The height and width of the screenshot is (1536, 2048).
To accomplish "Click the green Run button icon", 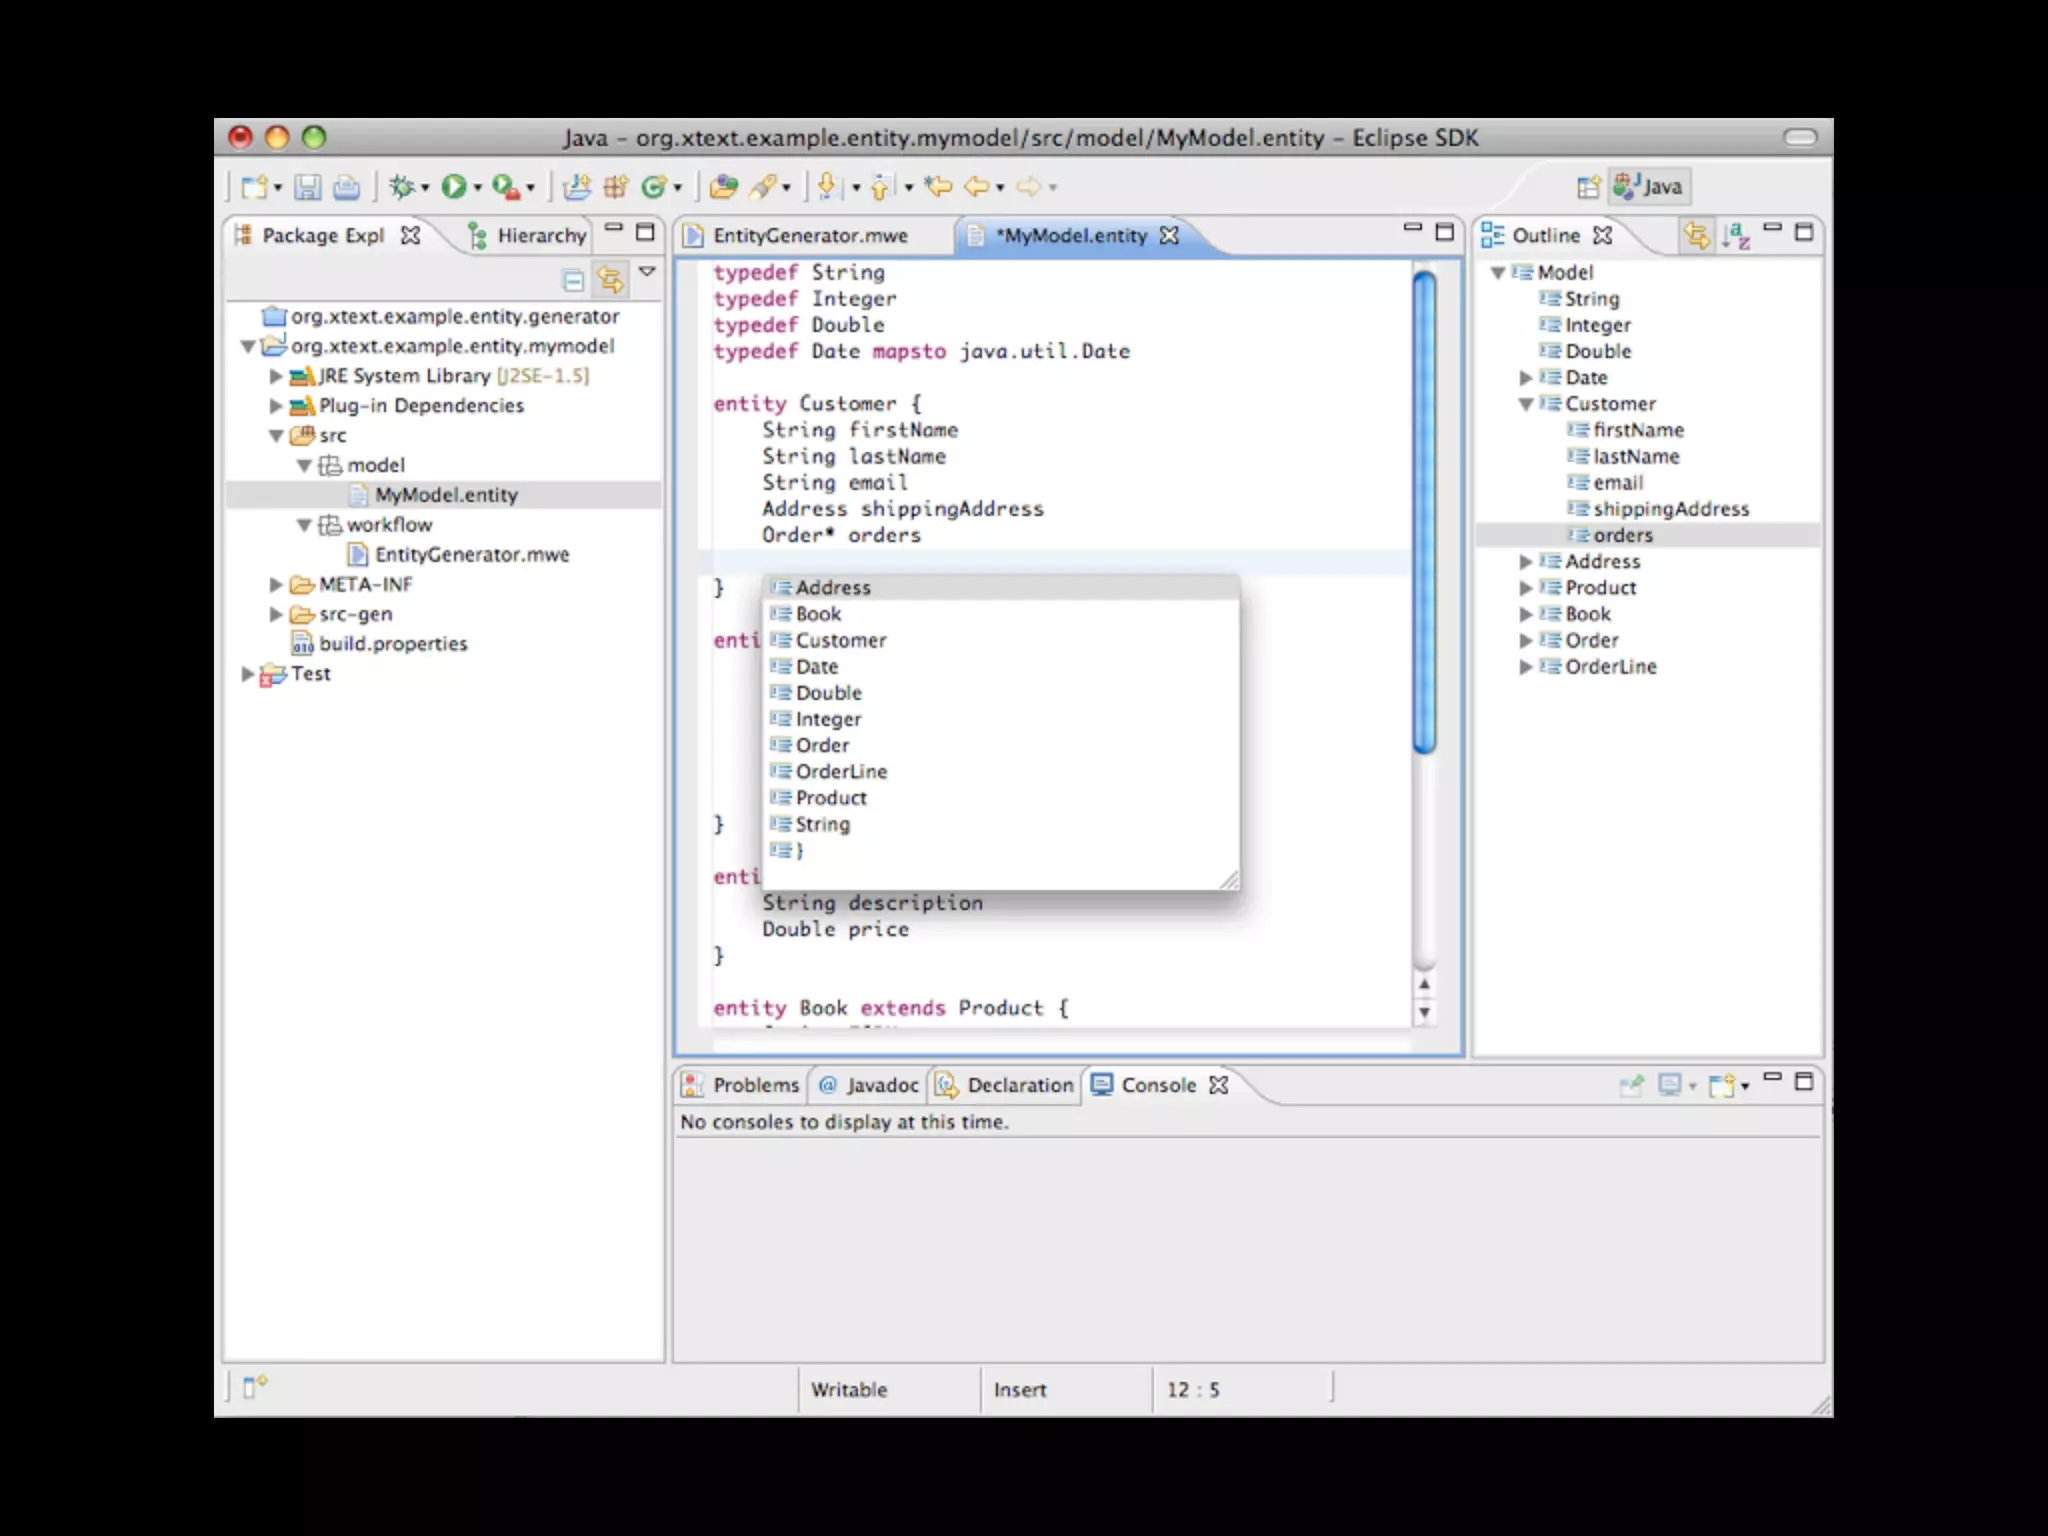I will (453, 187).
